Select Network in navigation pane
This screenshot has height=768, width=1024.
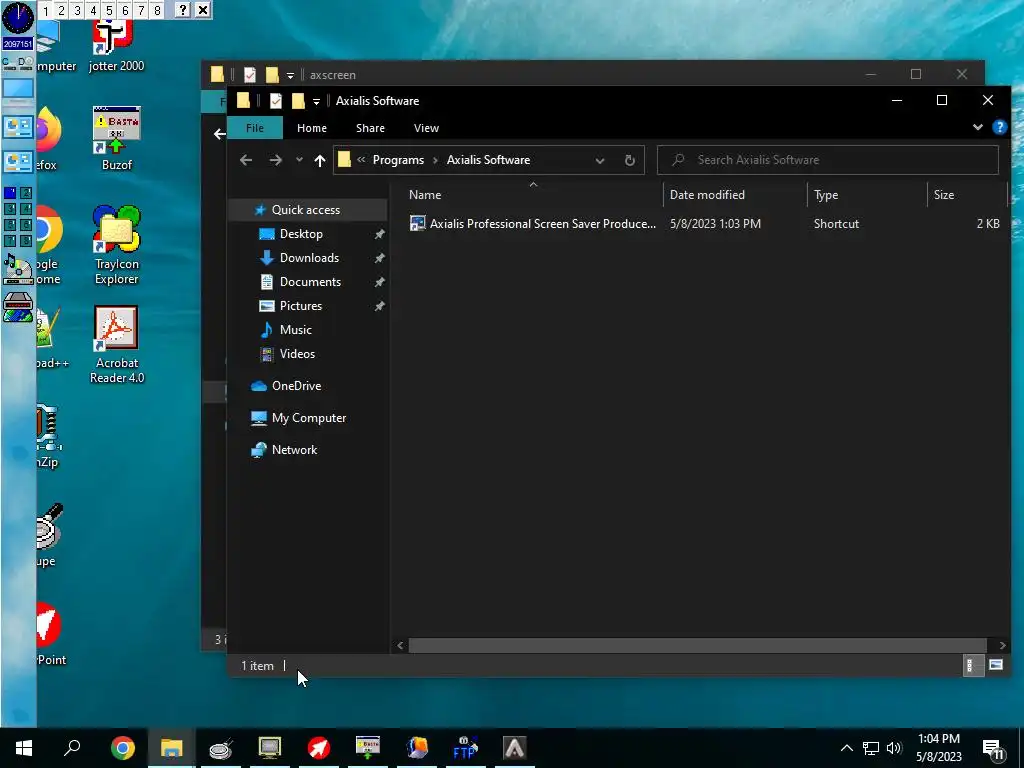pyautogui.click(x=307, y=450)
